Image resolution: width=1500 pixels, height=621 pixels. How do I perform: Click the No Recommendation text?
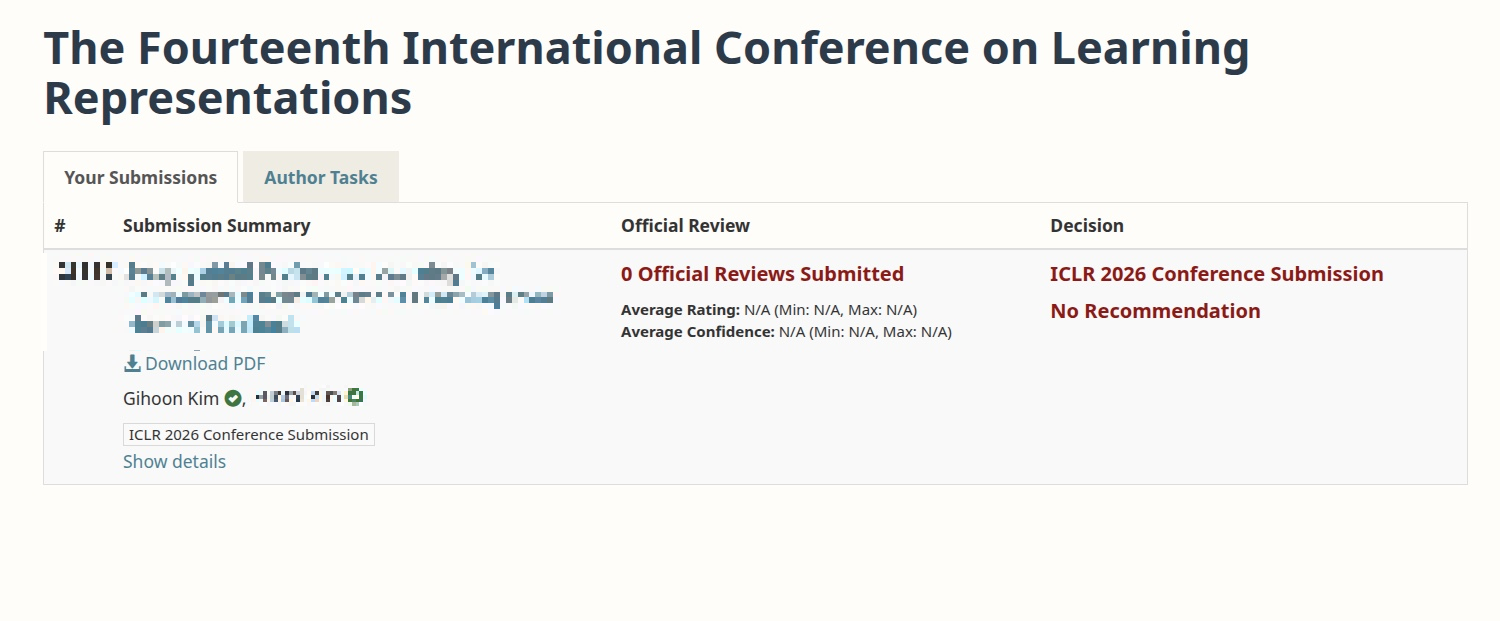click(1155, 311)
